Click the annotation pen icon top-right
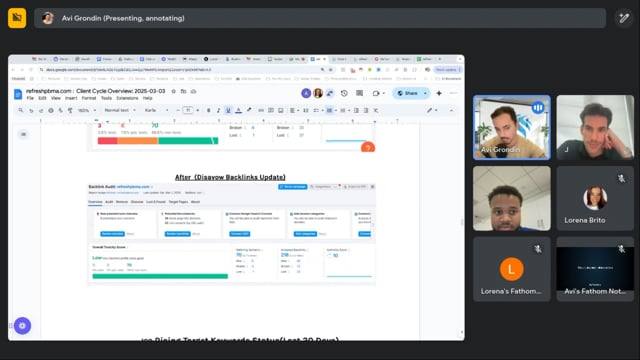Viewport: 640px width, 360px height. click(x=624, y=18)
